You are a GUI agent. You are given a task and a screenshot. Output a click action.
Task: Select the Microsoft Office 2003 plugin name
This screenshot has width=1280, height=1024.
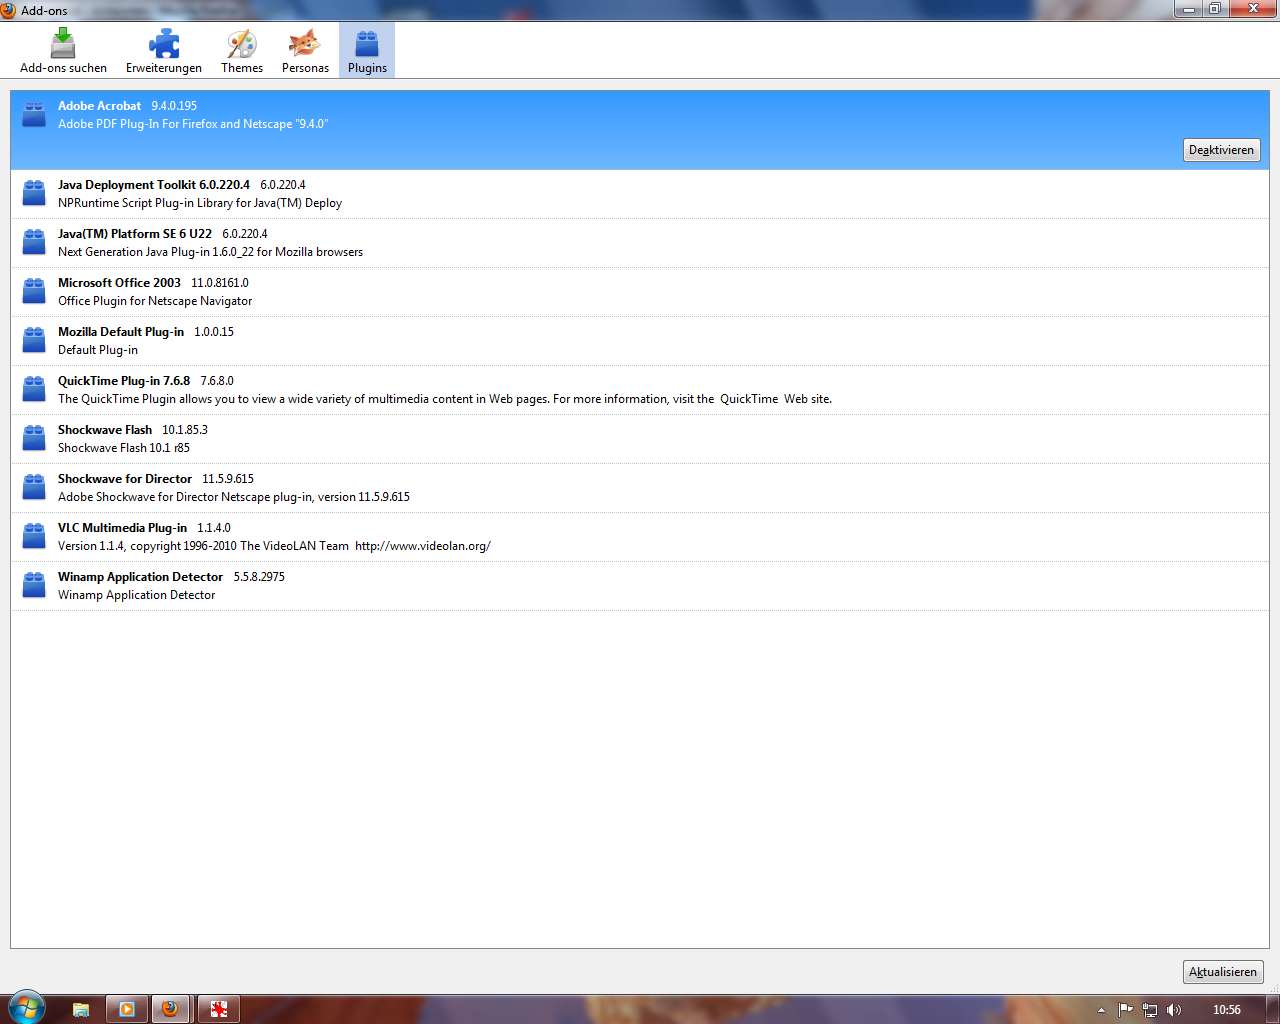[119, 283]
